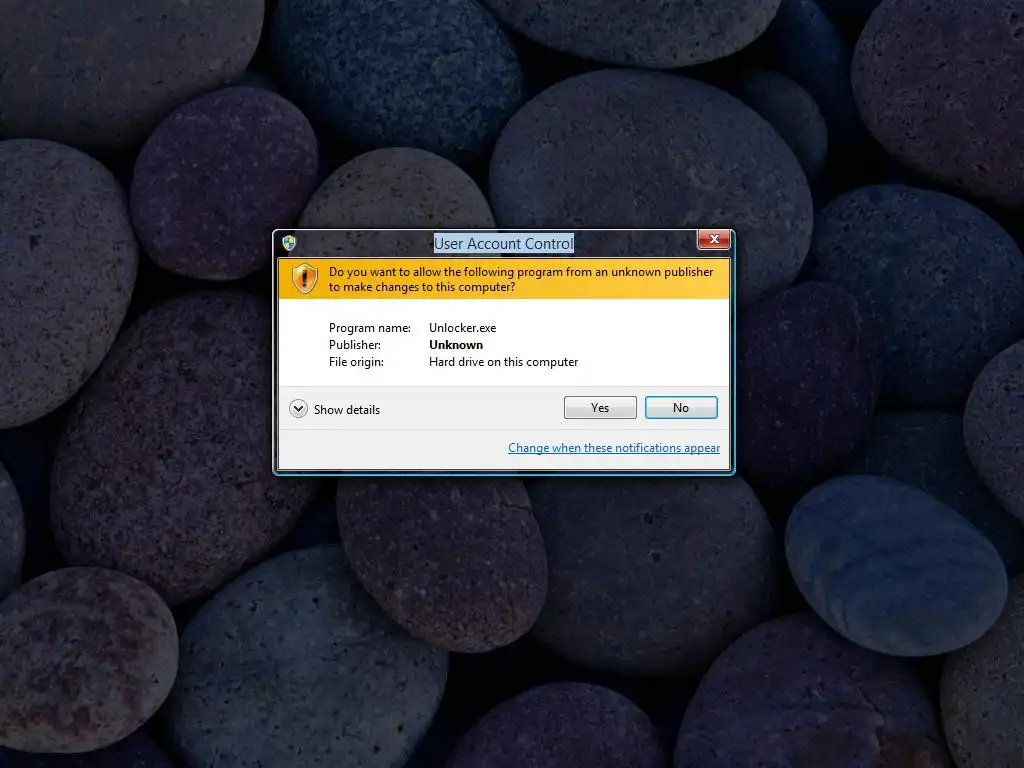Click program name 'Unlocker.exe'
1024x768 pixels.
pos(462,328)
